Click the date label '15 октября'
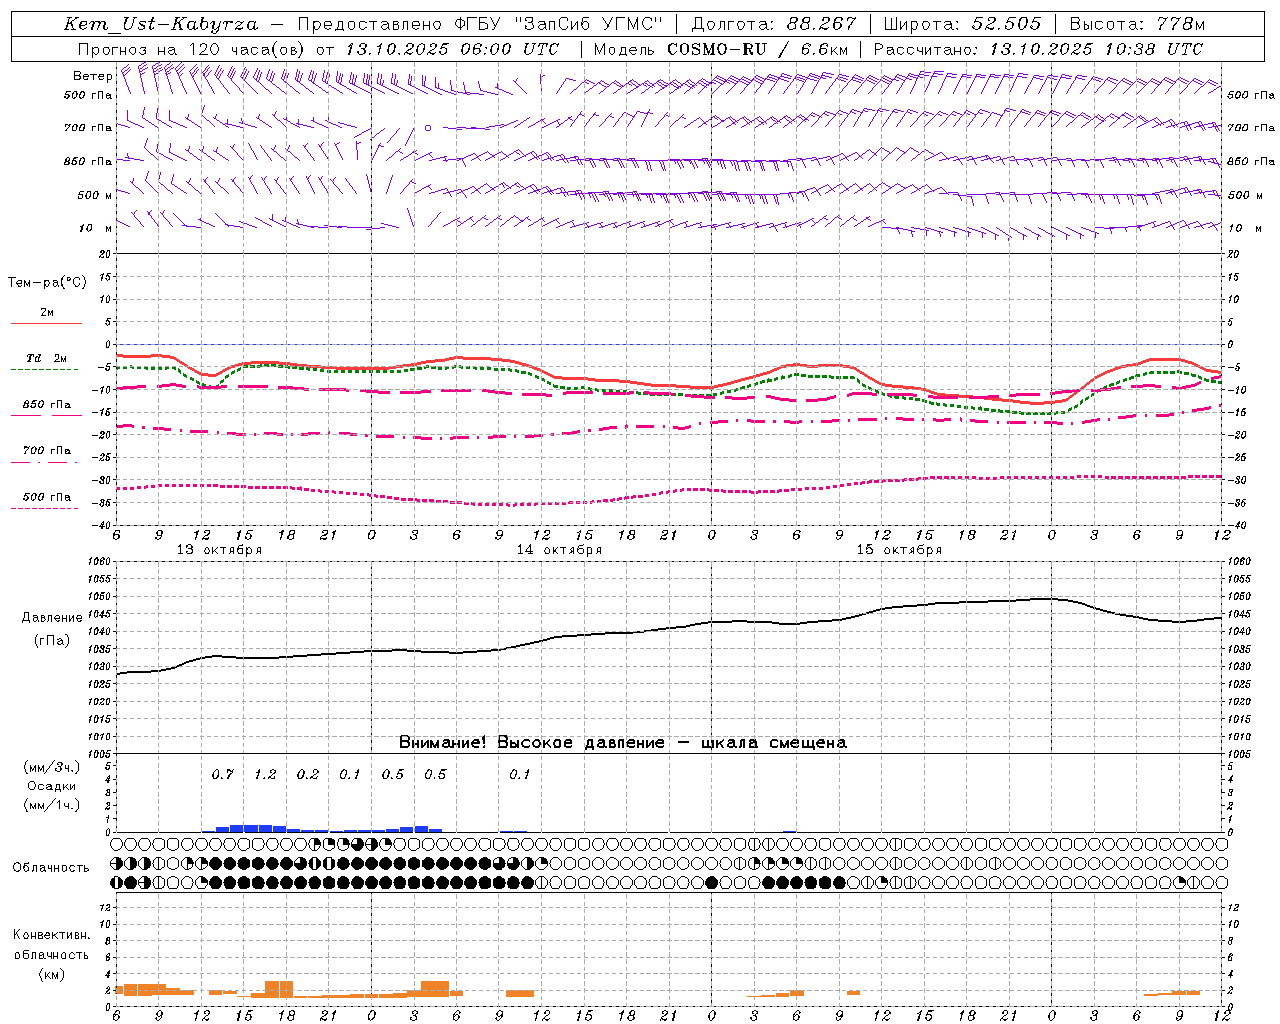The image size is (1280, 1024). pyautogui.click(x=899, y=550)
